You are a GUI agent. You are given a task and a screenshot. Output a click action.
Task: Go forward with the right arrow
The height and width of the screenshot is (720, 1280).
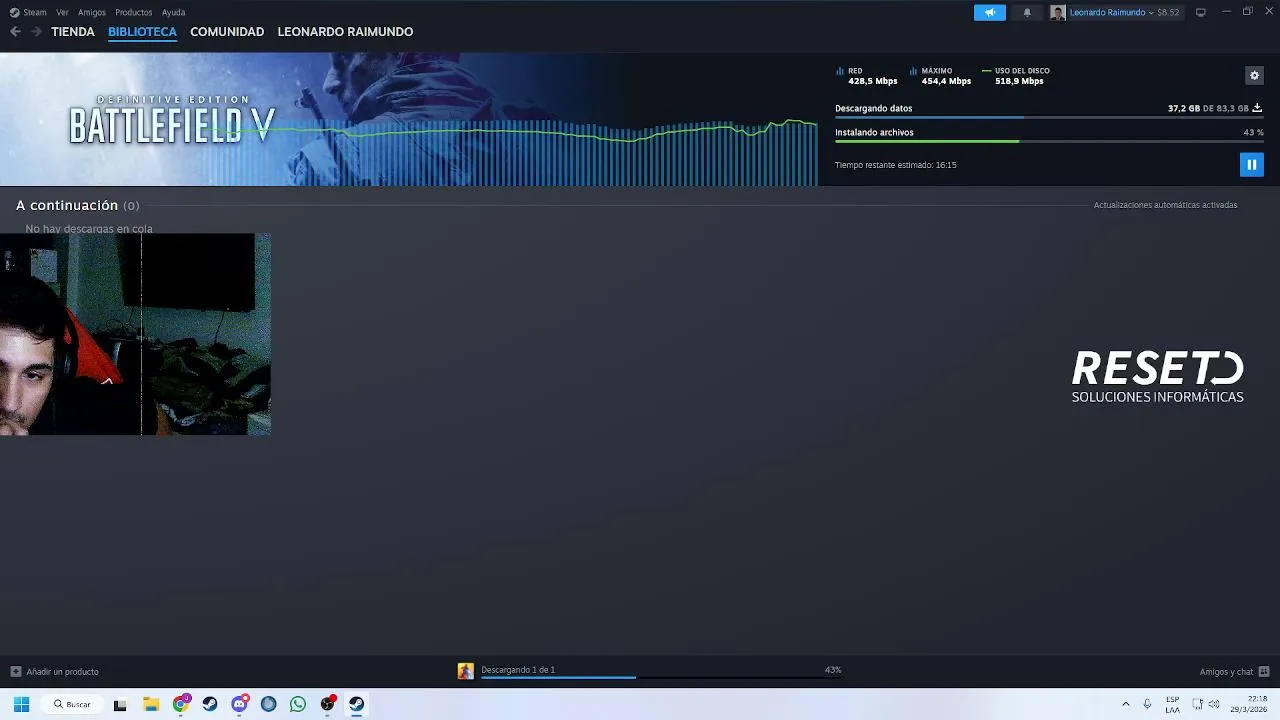pyautogui.click(x=36, y=32)
